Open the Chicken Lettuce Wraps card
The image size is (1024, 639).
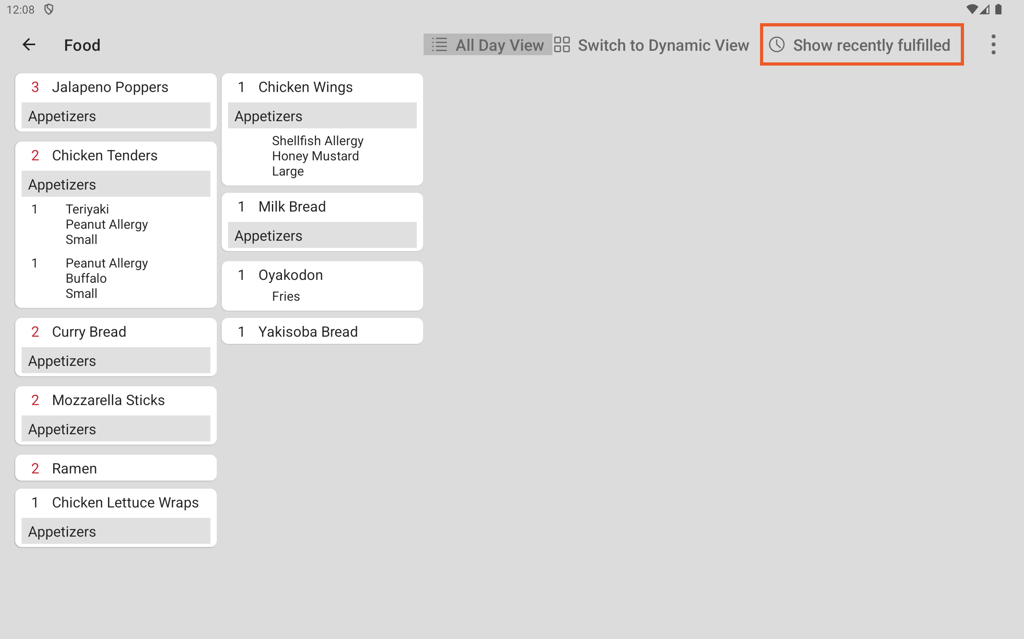pos(116,503)
